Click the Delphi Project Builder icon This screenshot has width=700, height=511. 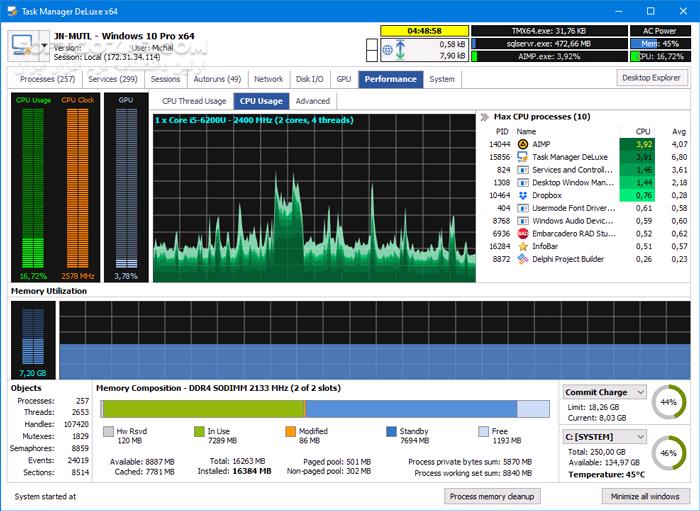coord(522,259)
